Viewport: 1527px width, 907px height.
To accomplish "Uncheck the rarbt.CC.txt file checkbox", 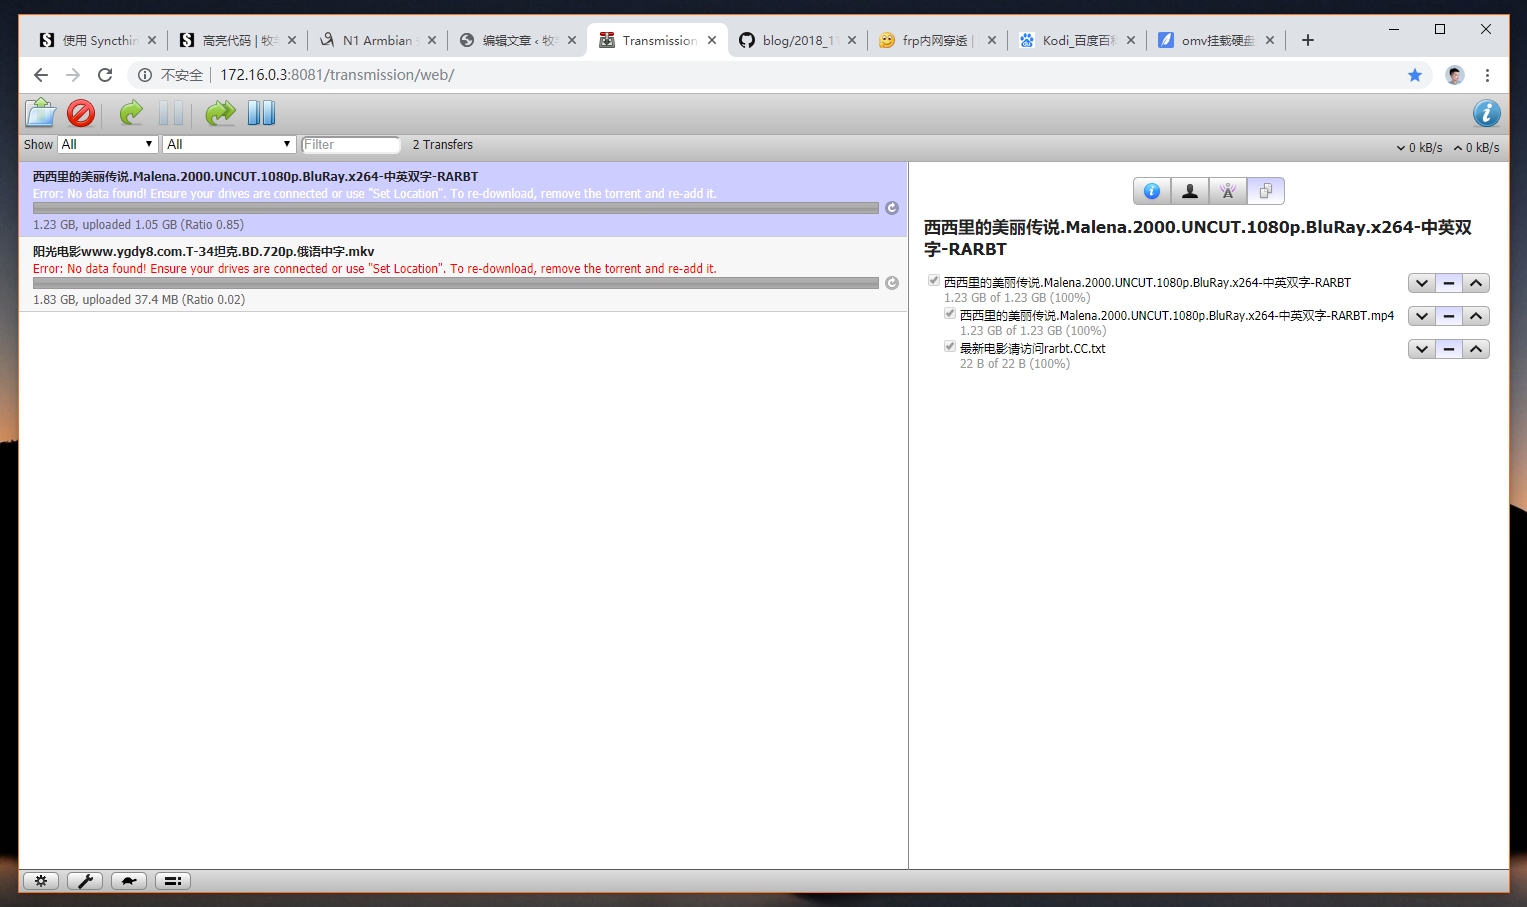I will [x=950, y=347].
